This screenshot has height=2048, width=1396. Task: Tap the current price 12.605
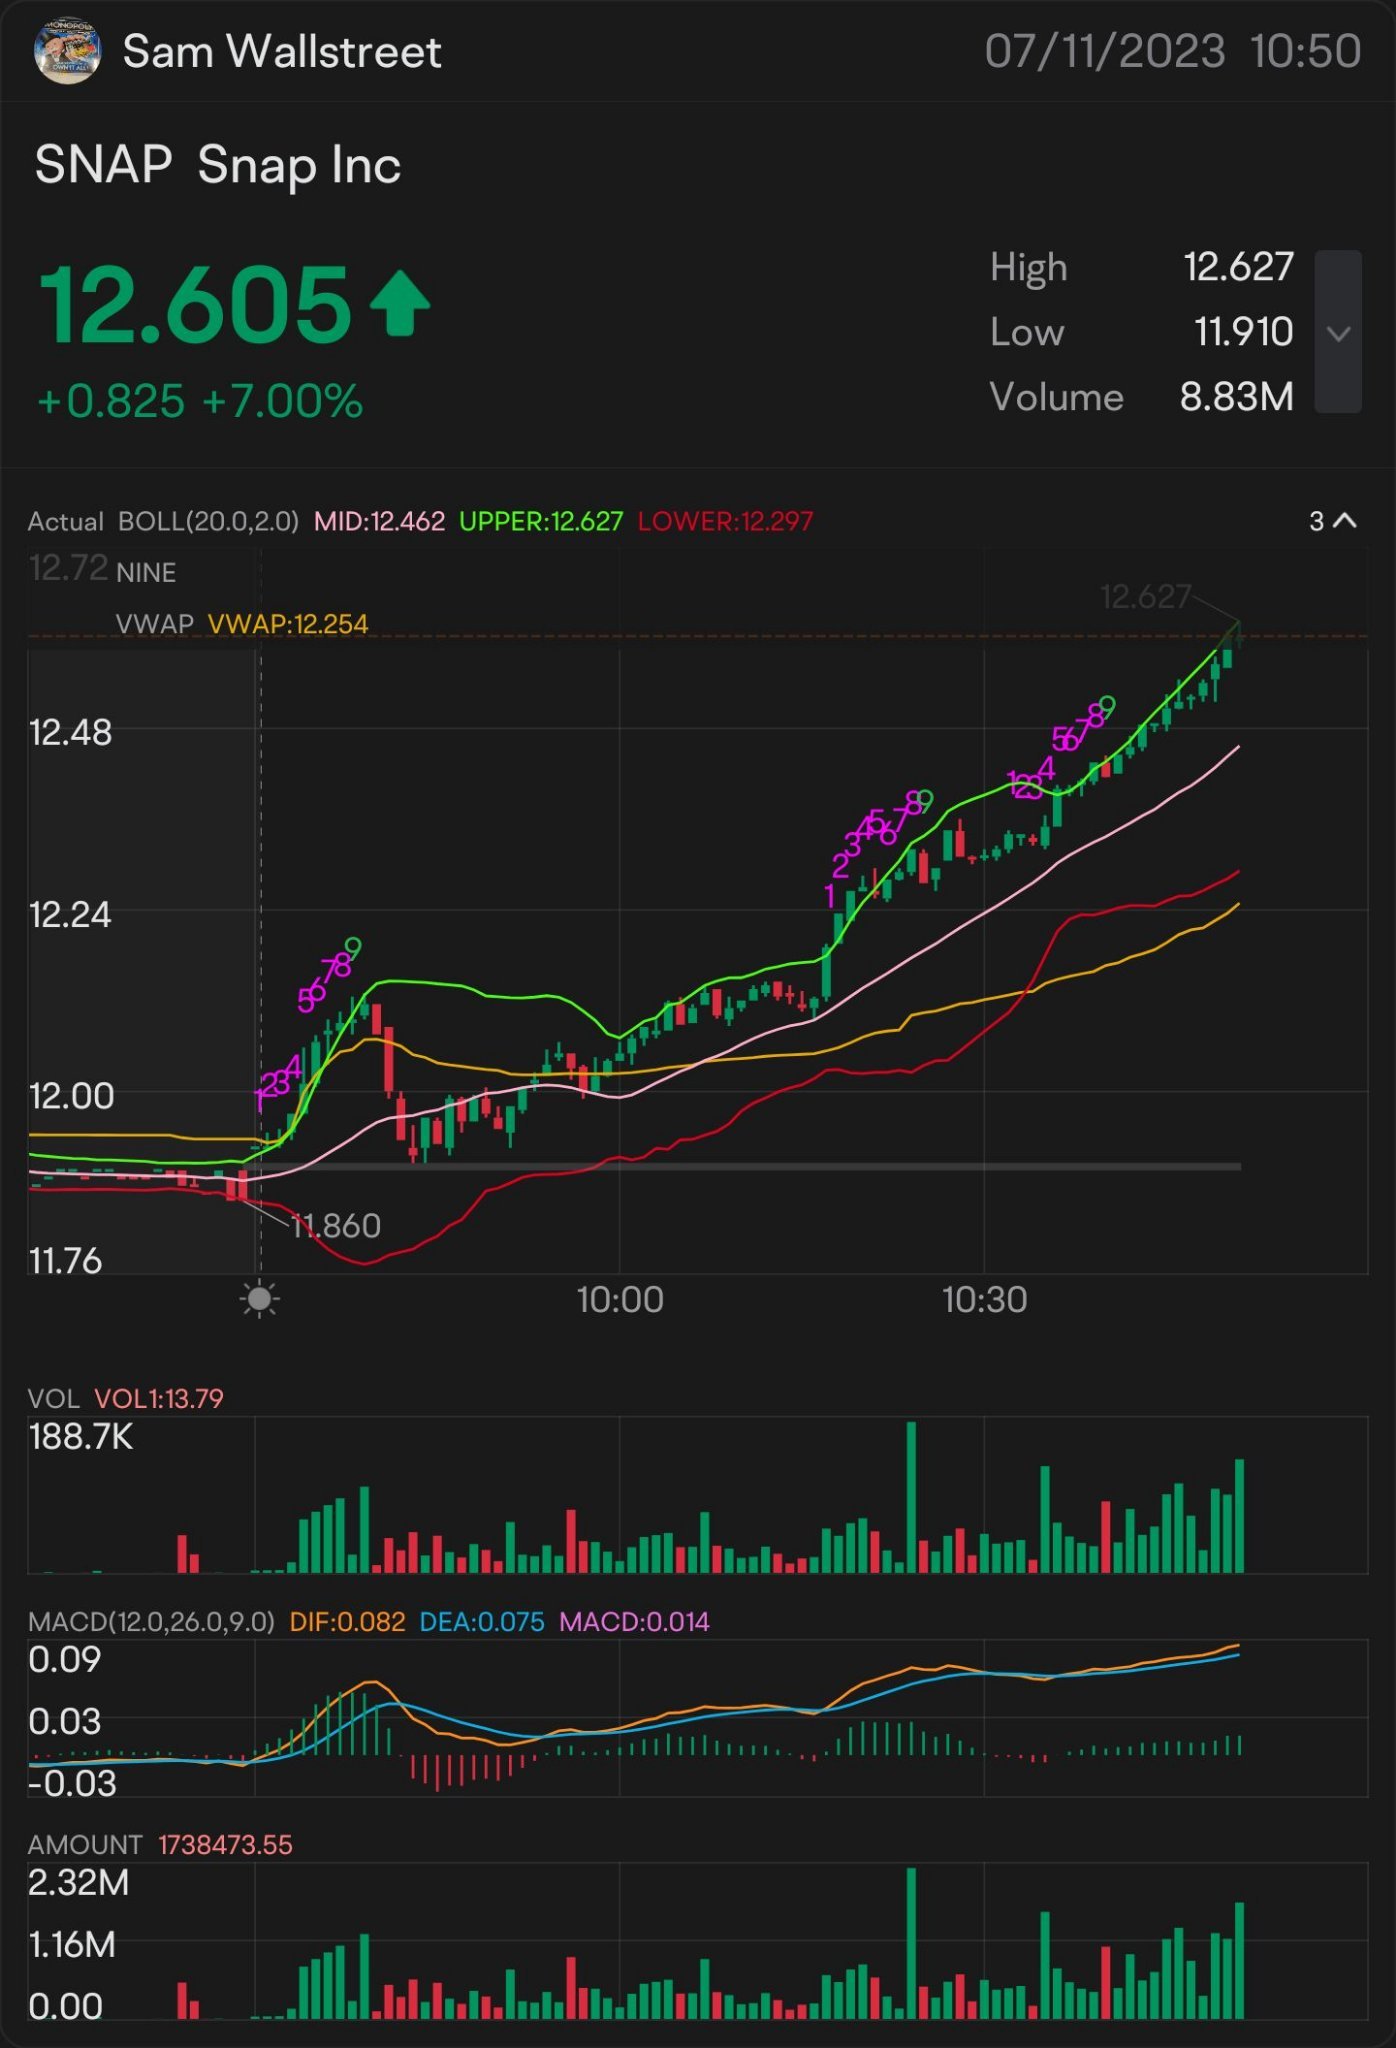(195, 304)
